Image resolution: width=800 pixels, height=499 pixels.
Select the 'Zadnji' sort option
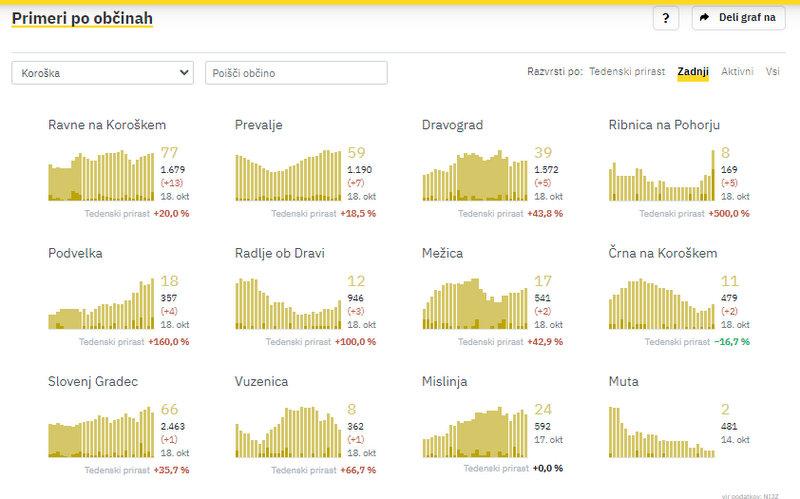click(x=693, y=72)
